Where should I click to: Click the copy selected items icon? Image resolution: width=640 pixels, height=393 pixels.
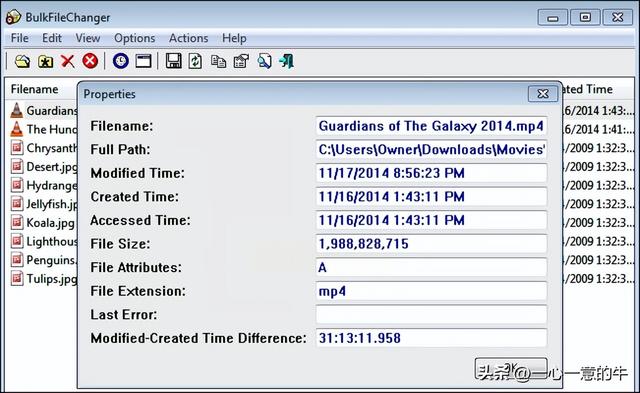218,61
